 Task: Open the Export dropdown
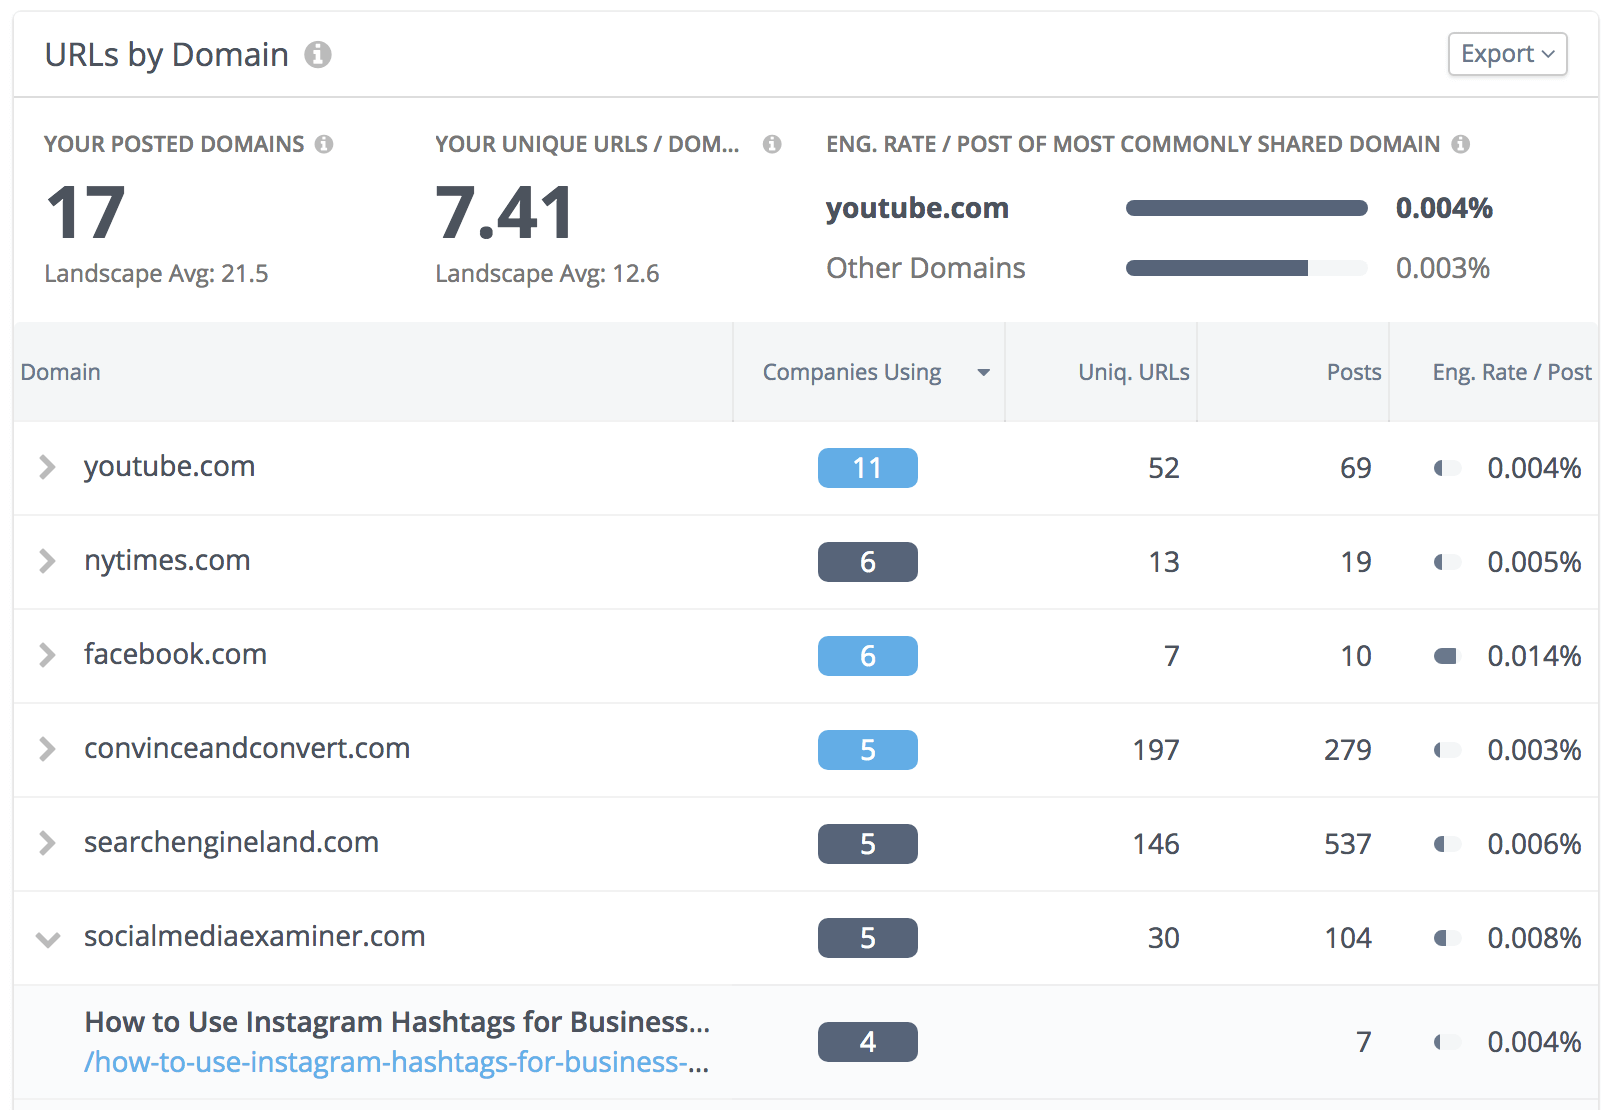(x=1507, y=54)
